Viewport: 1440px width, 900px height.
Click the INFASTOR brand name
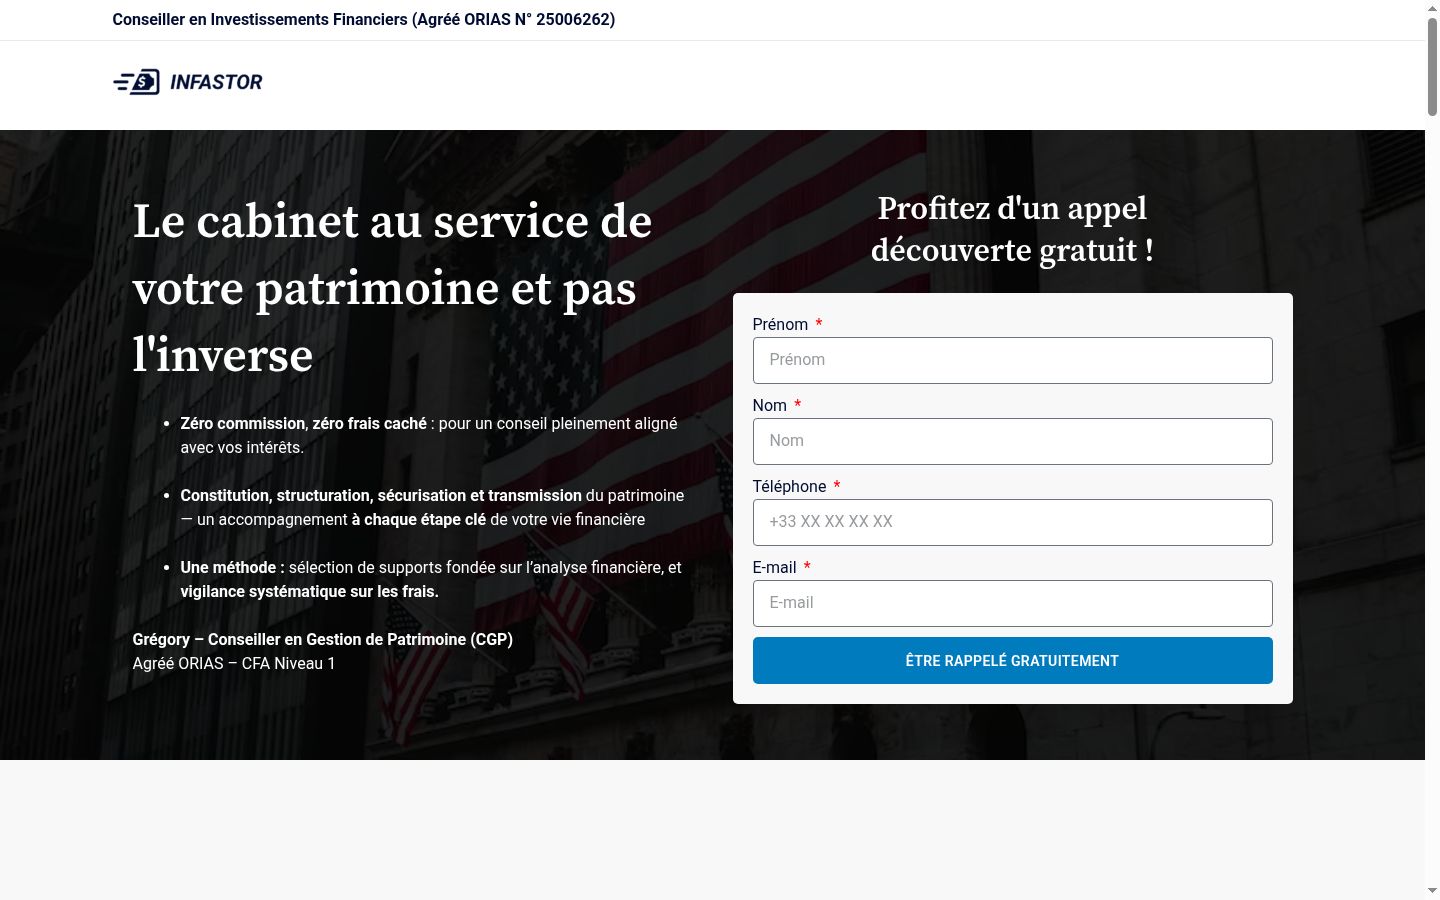coord(216,82)
